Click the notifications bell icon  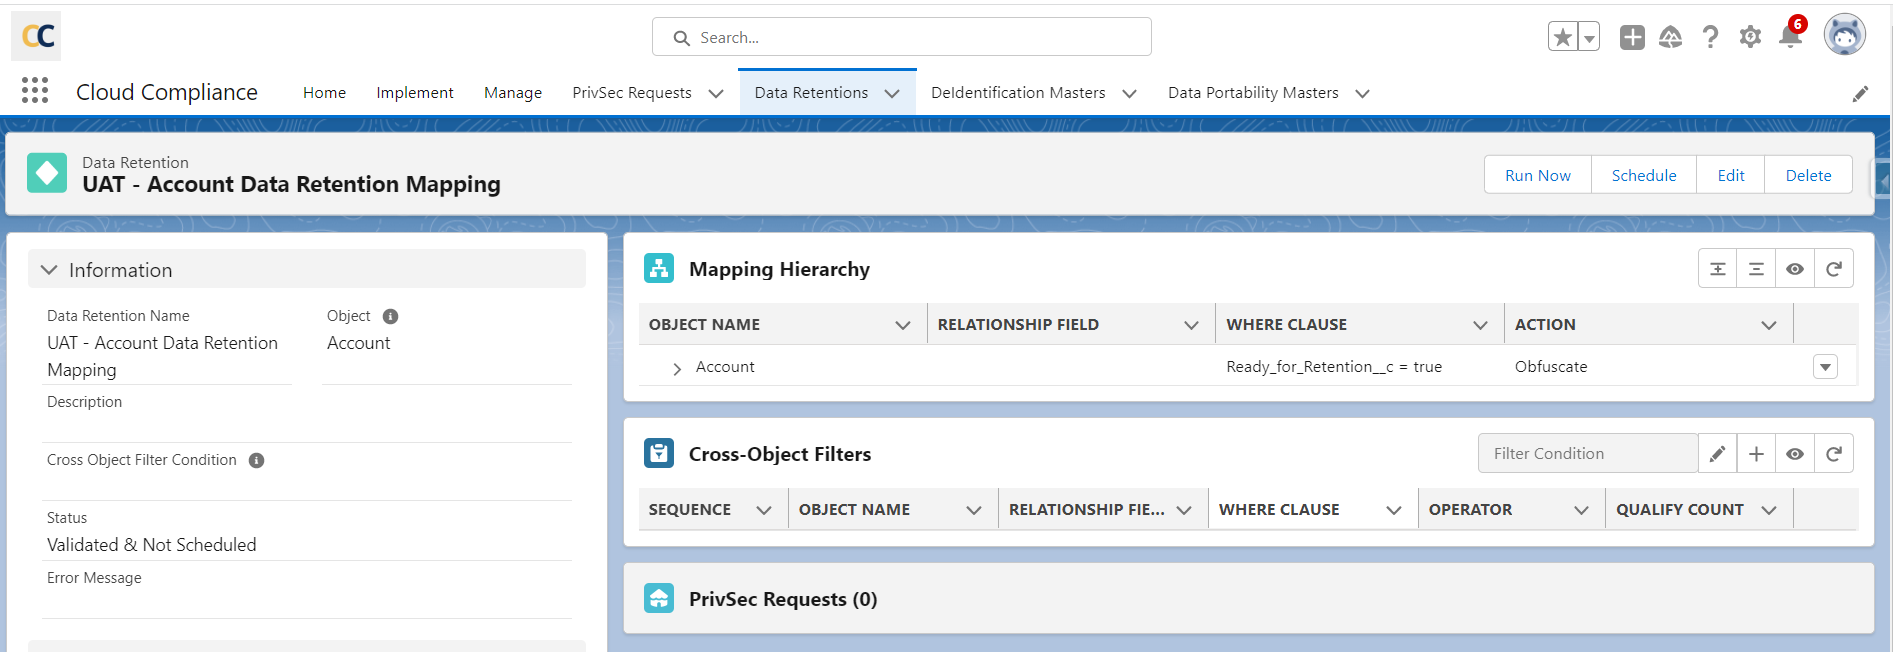1790,37
